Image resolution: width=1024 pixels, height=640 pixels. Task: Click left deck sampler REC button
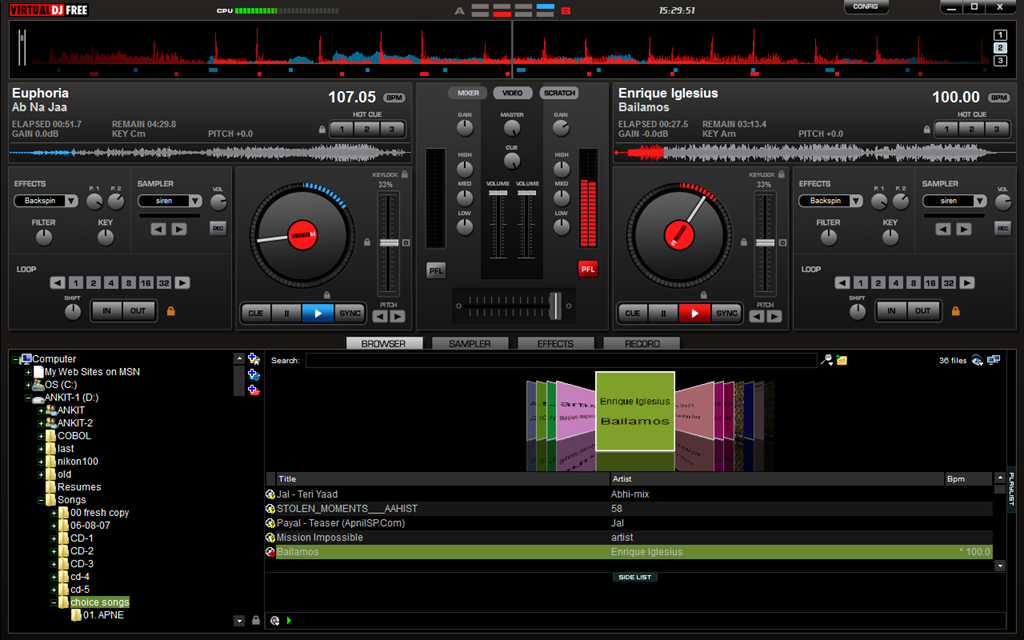tap(218, 229)
